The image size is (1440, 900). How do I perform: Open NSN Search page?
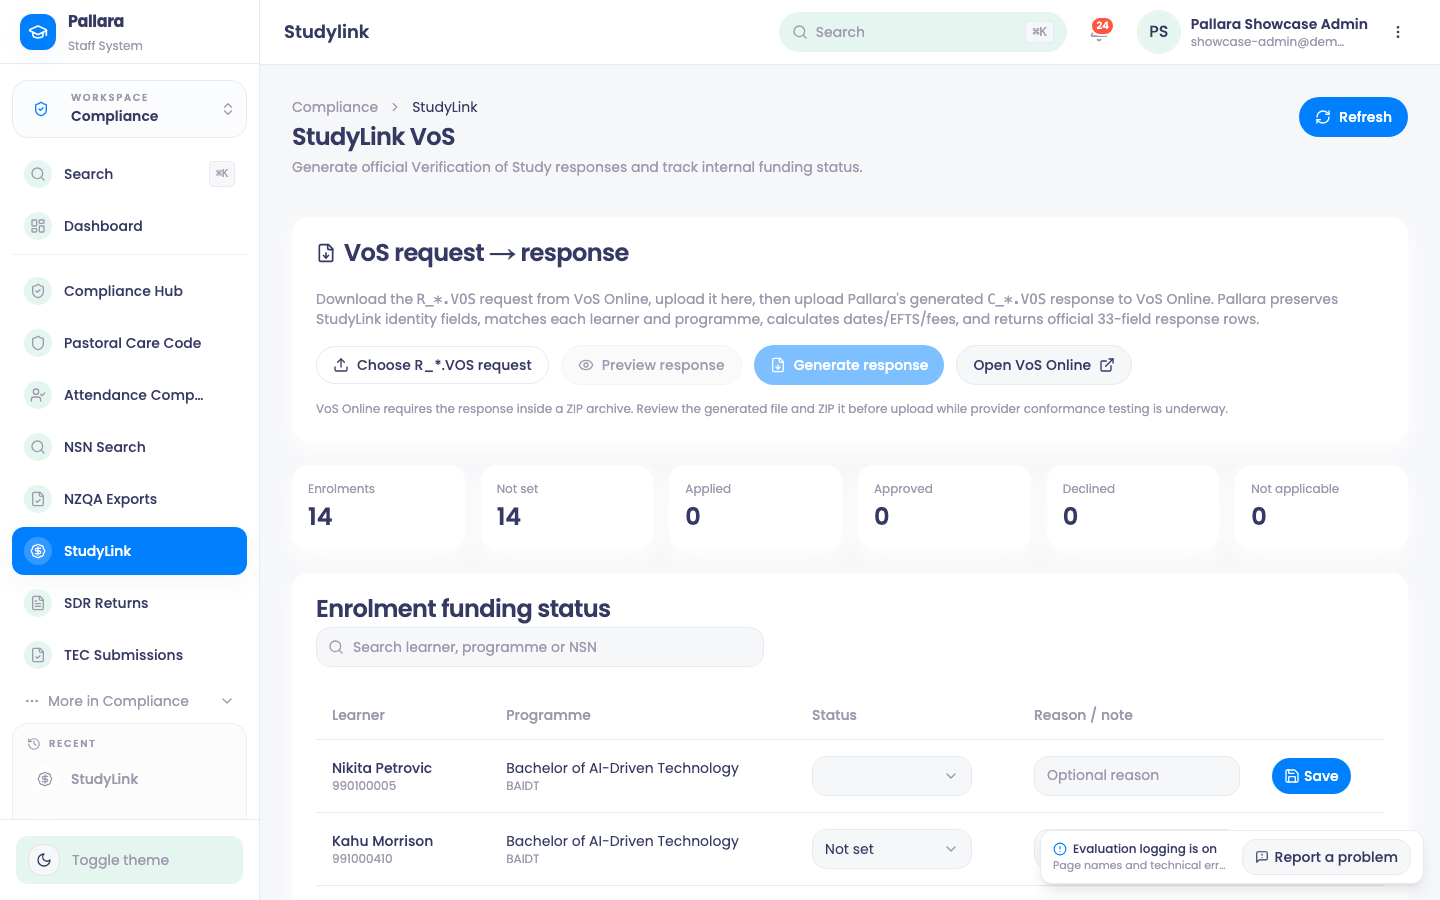tap(129, 447)
